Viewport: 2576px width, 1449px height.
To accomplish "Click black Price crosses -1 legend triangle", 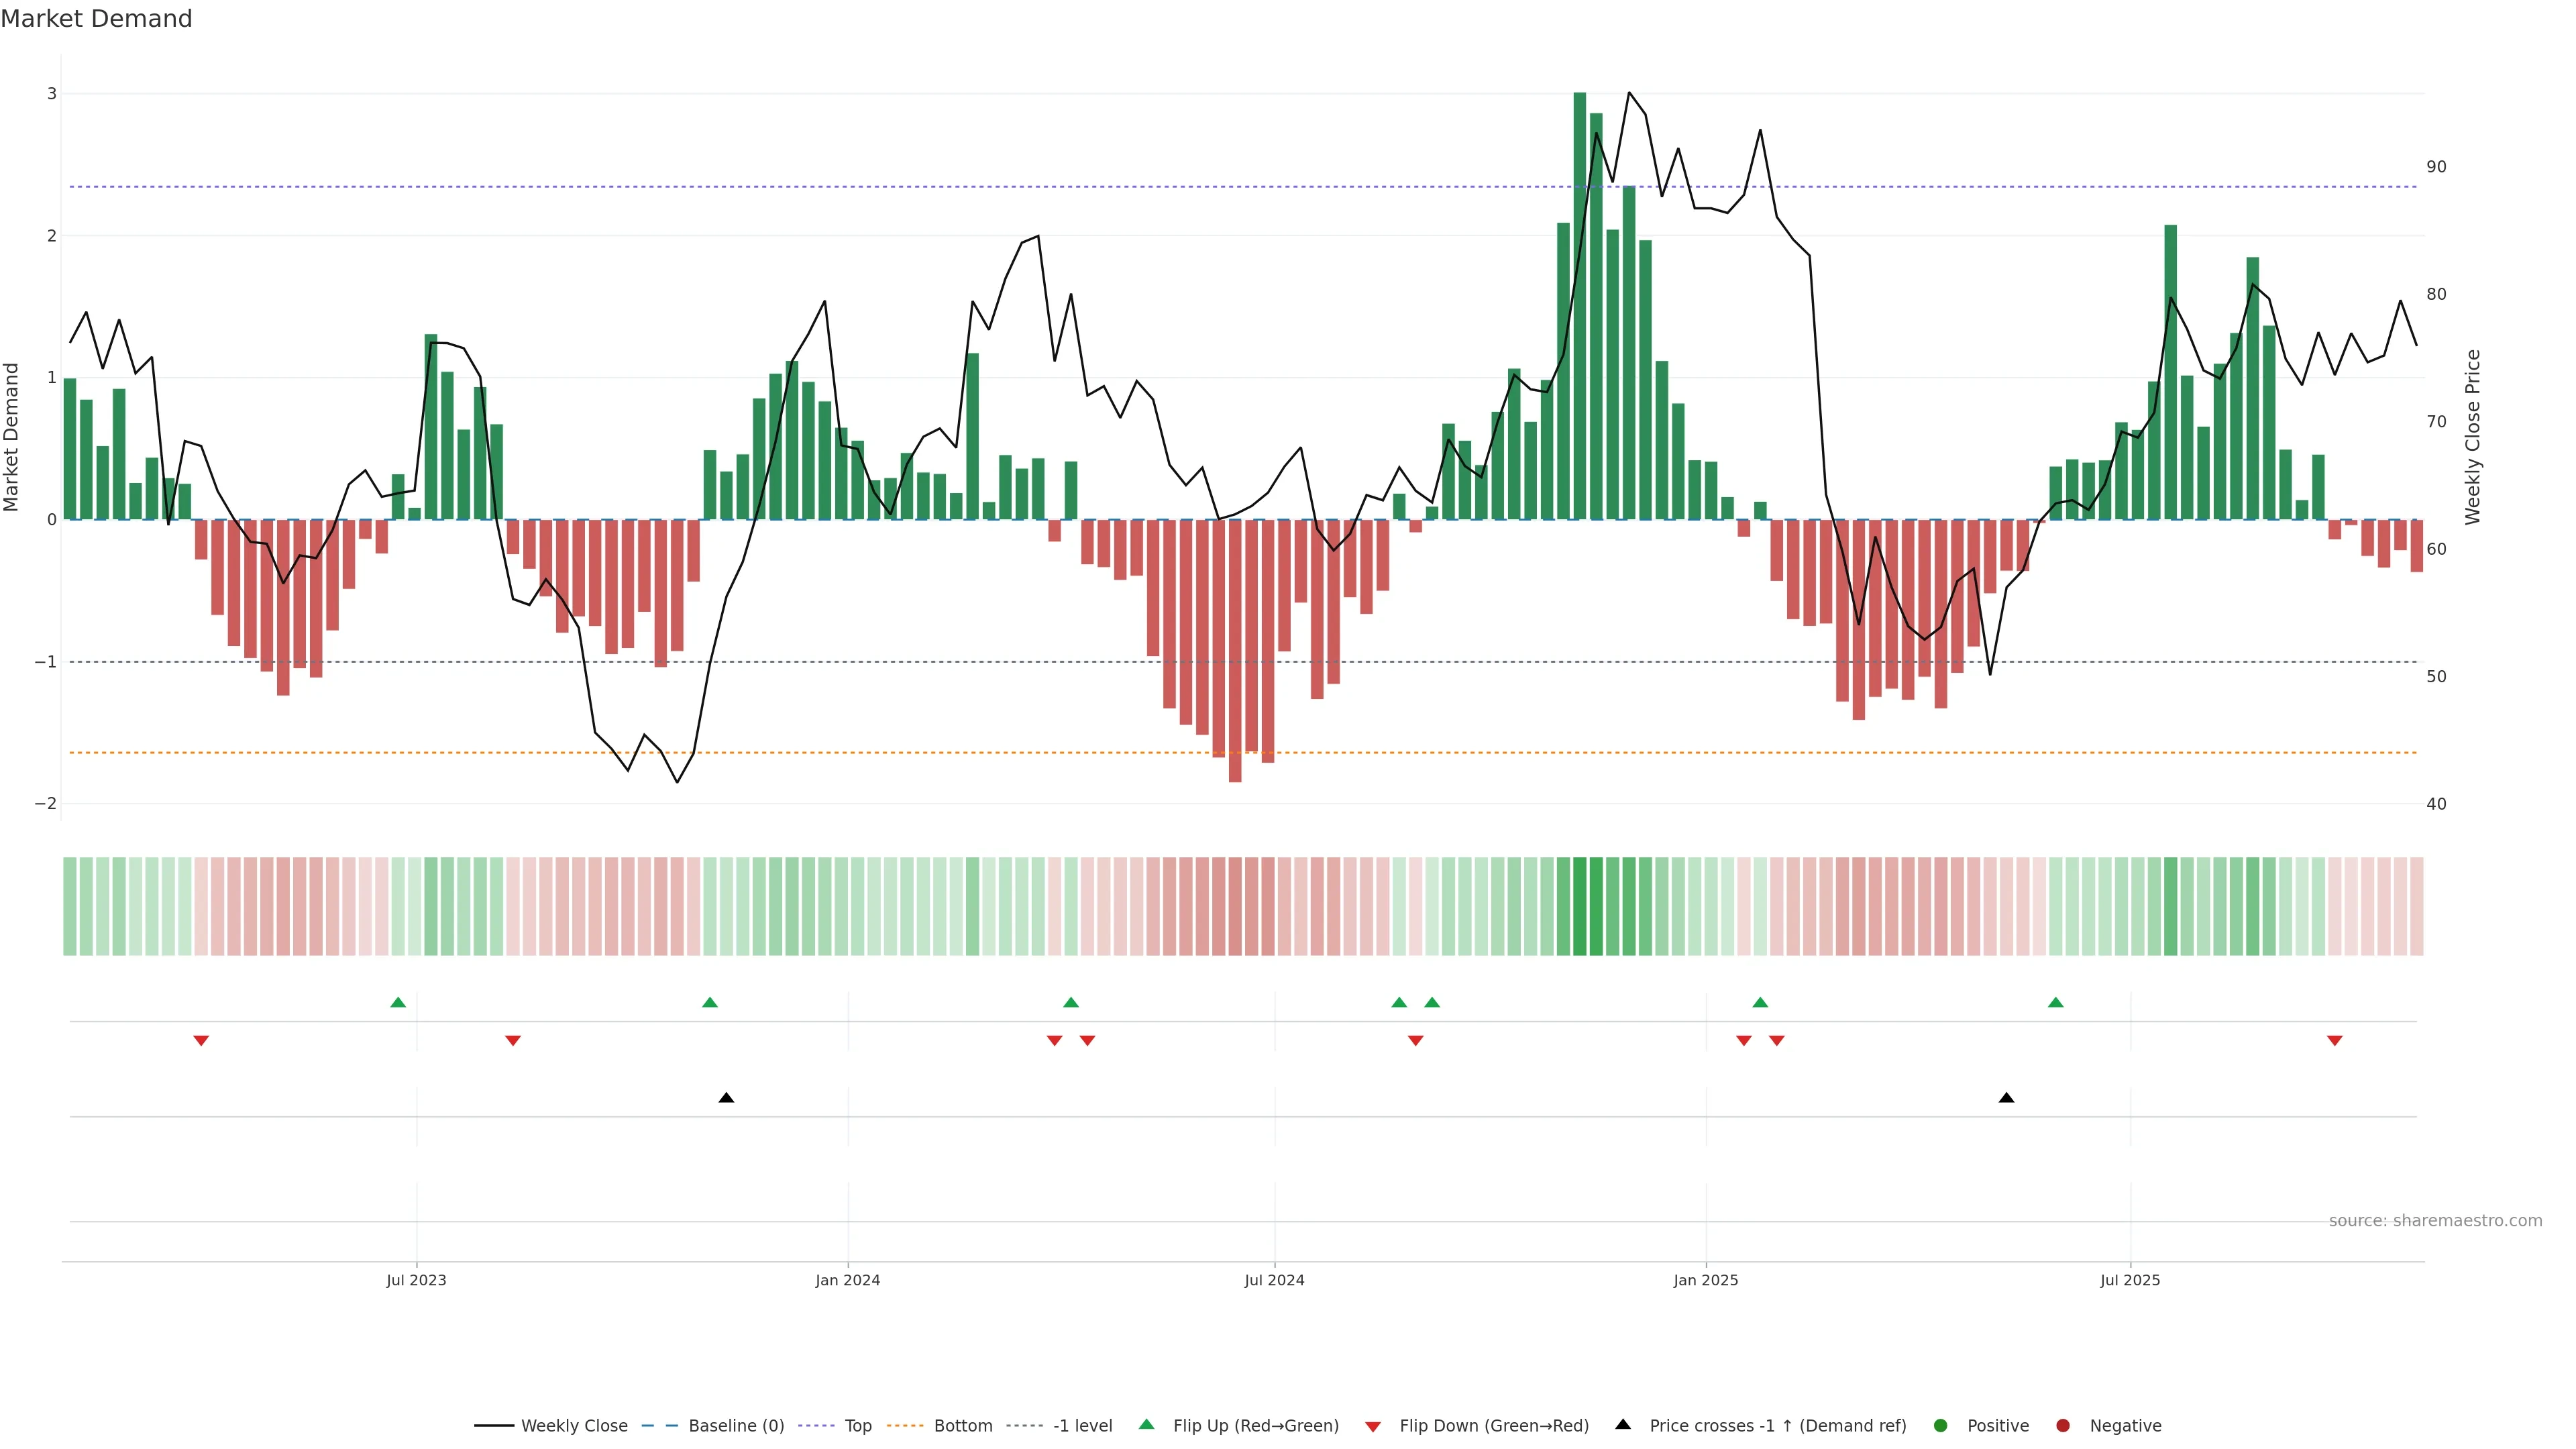I will [x=1623, y=1425].
